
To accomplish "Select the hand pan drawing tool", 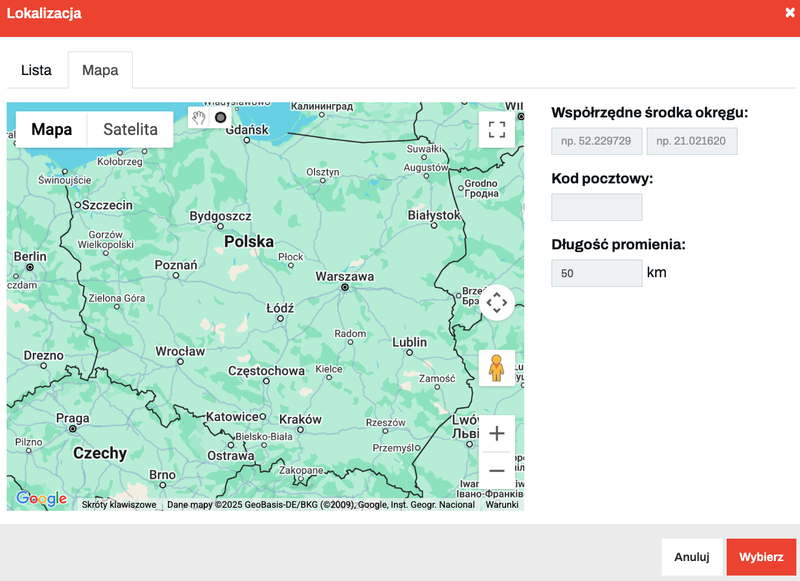I will (x=199, y=117).
